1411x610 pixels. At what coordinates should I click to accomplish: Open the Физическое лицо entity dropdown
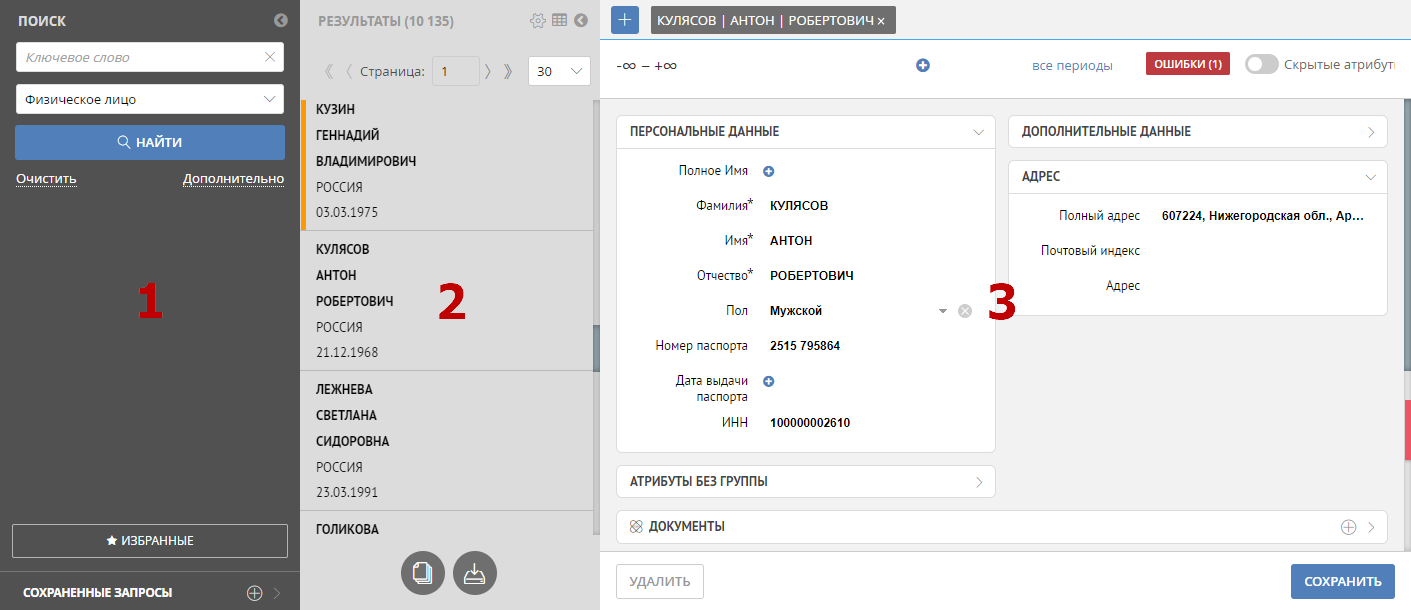coord(150,99)
